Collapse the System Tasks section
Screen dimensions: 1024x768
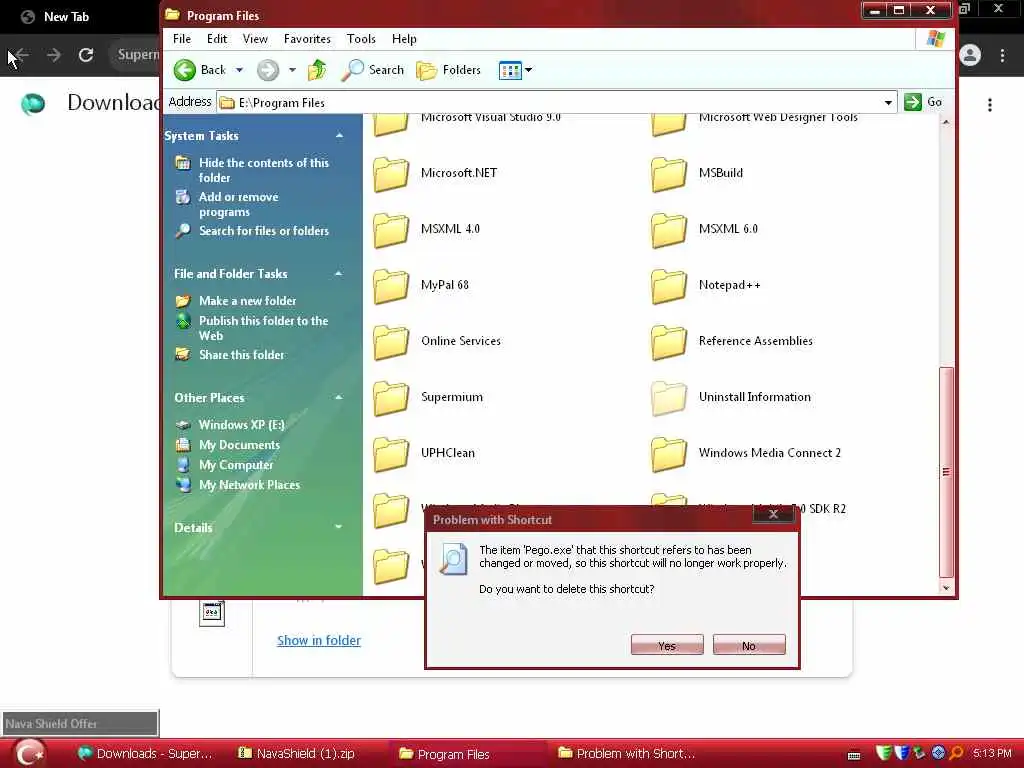(x=340, y=136)
